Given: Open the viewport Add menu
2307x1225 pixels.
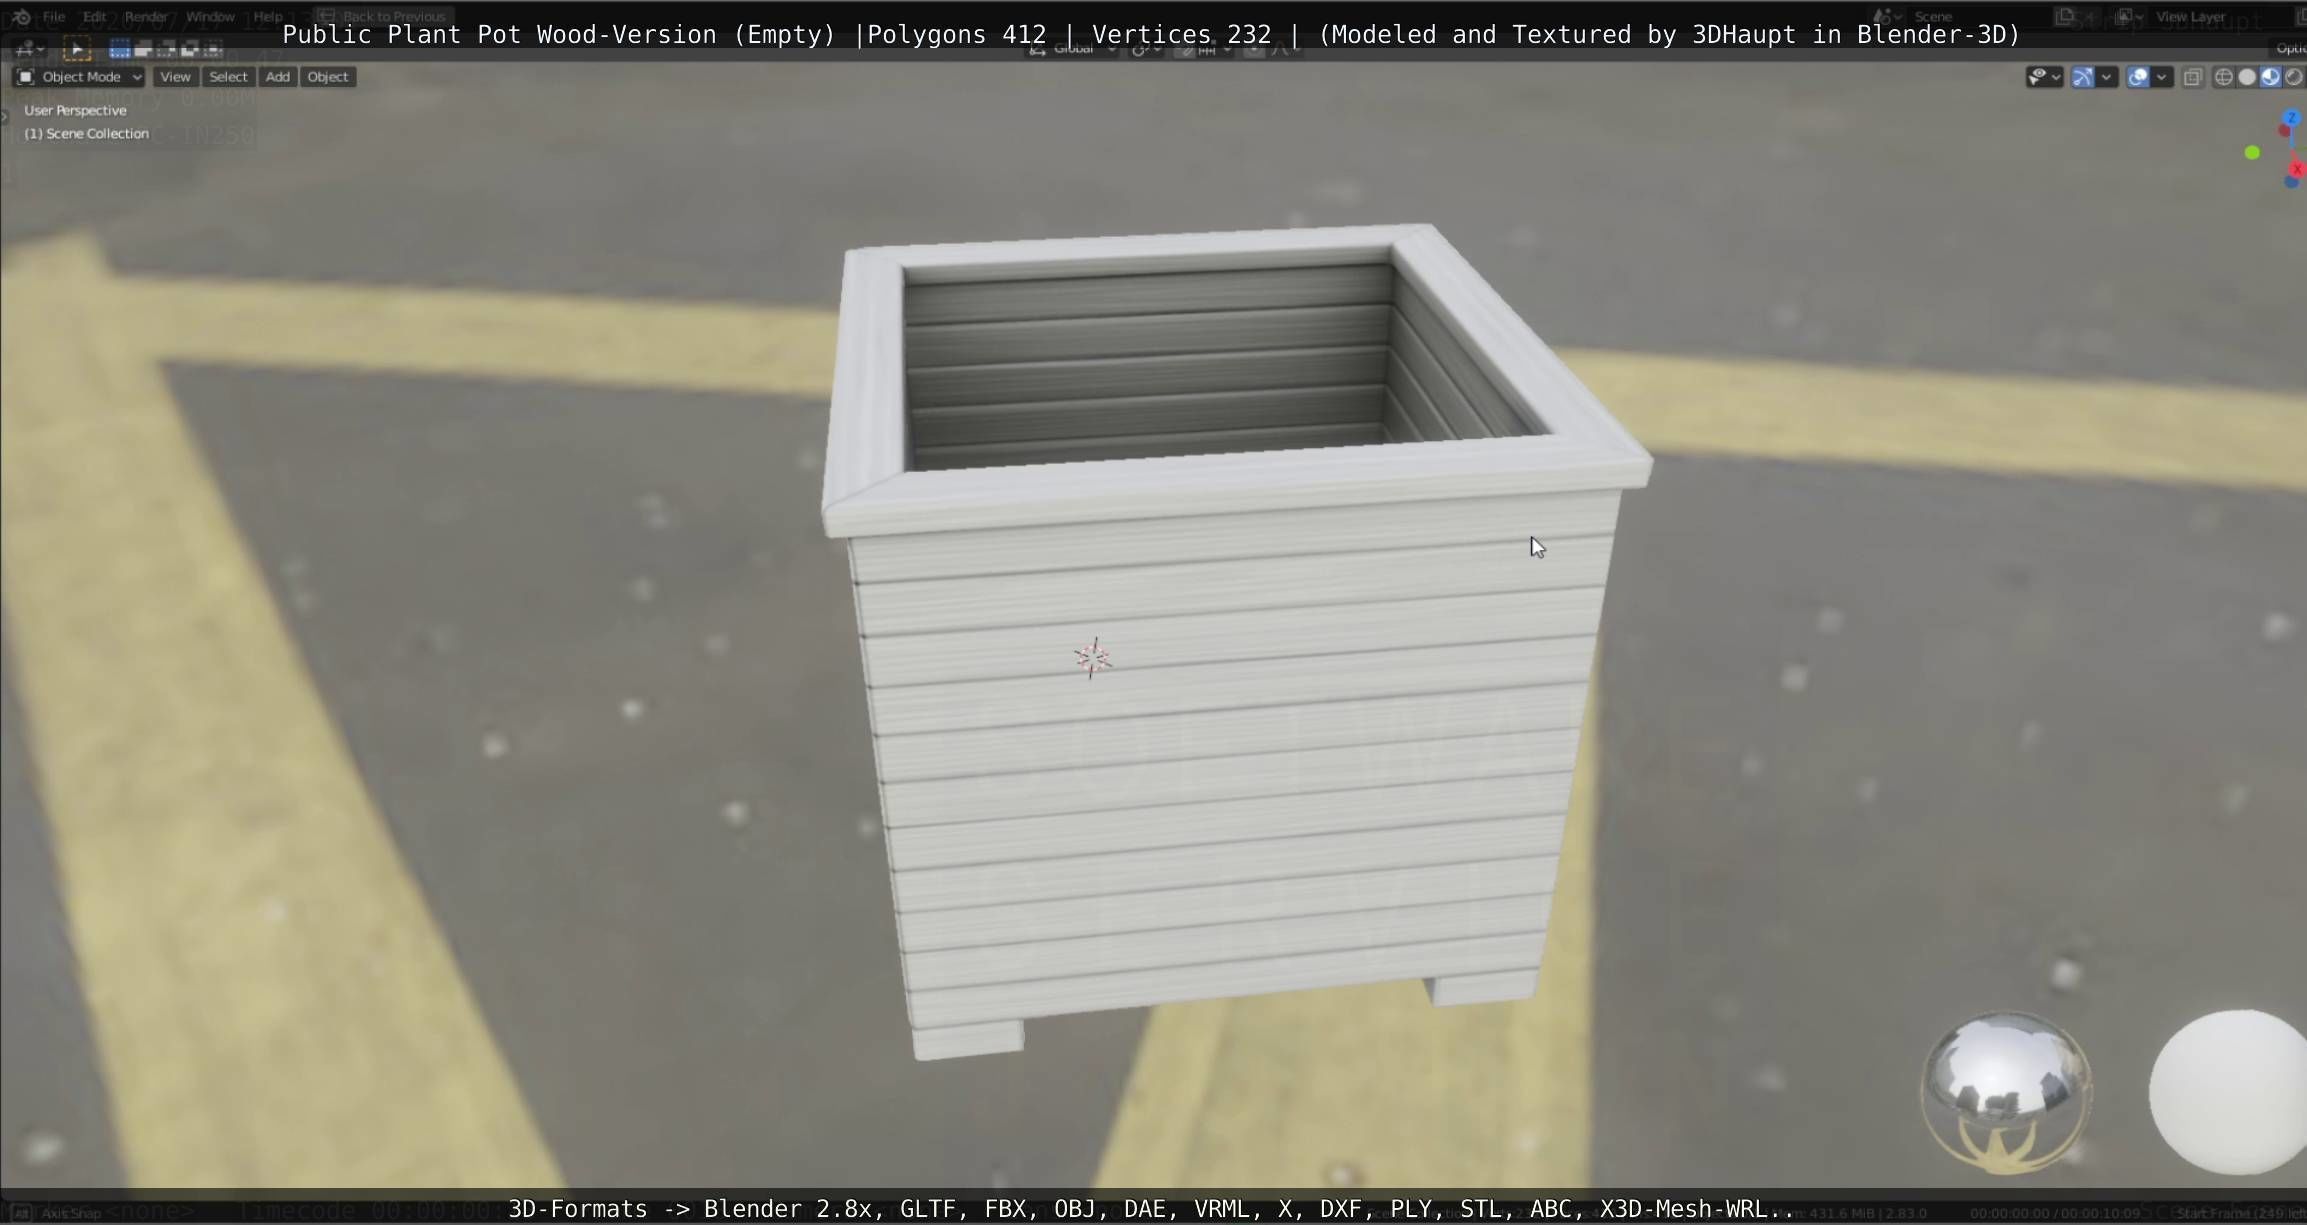Looking at the screenshot, I should coord(278,77).
